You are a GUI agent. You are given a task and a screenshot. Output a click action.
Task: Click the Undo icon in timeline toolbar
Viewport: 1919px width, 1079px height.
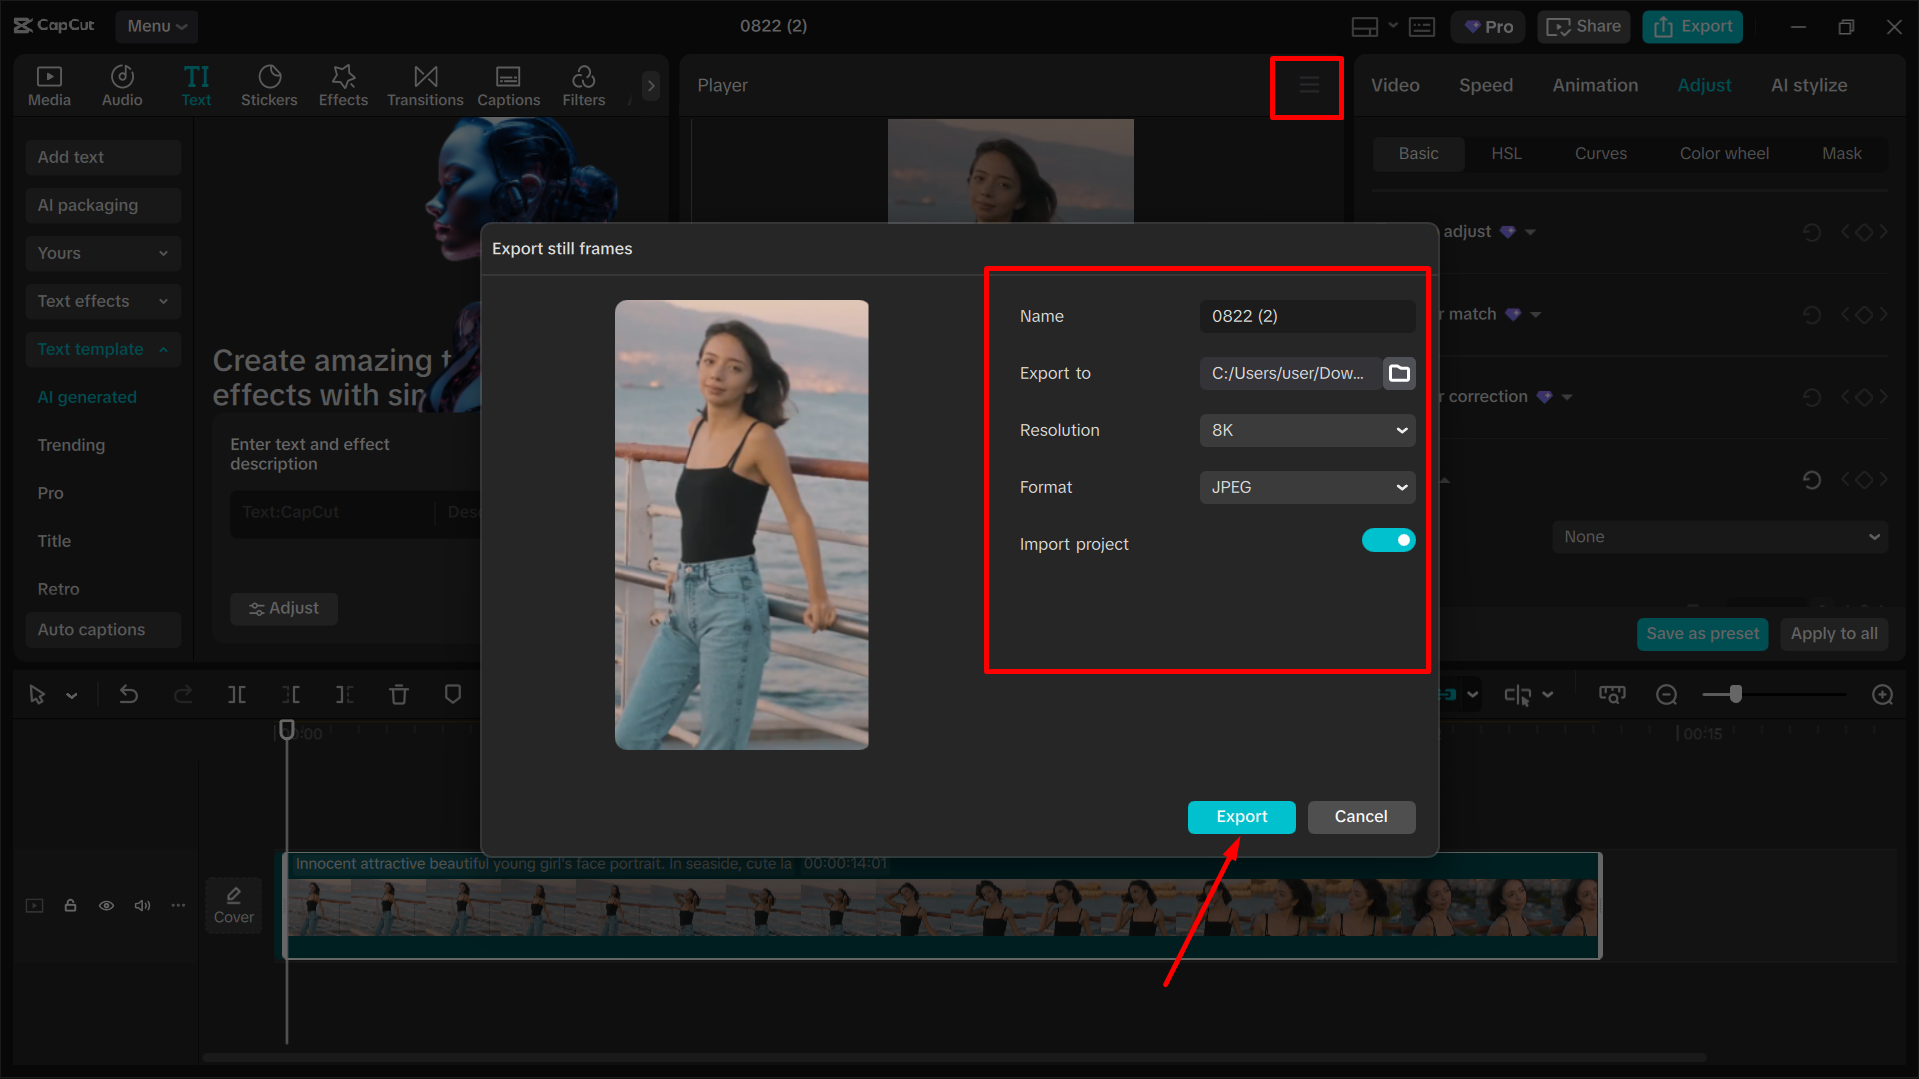pos(129,694)
